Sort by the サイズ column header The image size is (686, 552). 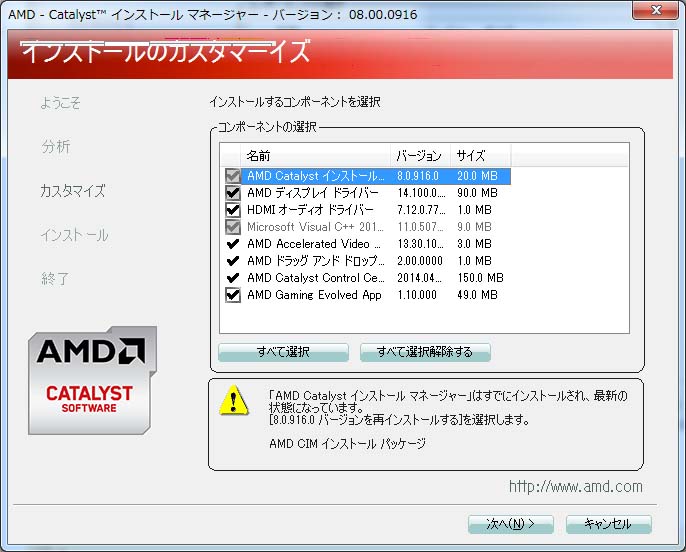(x=480, y=155)
